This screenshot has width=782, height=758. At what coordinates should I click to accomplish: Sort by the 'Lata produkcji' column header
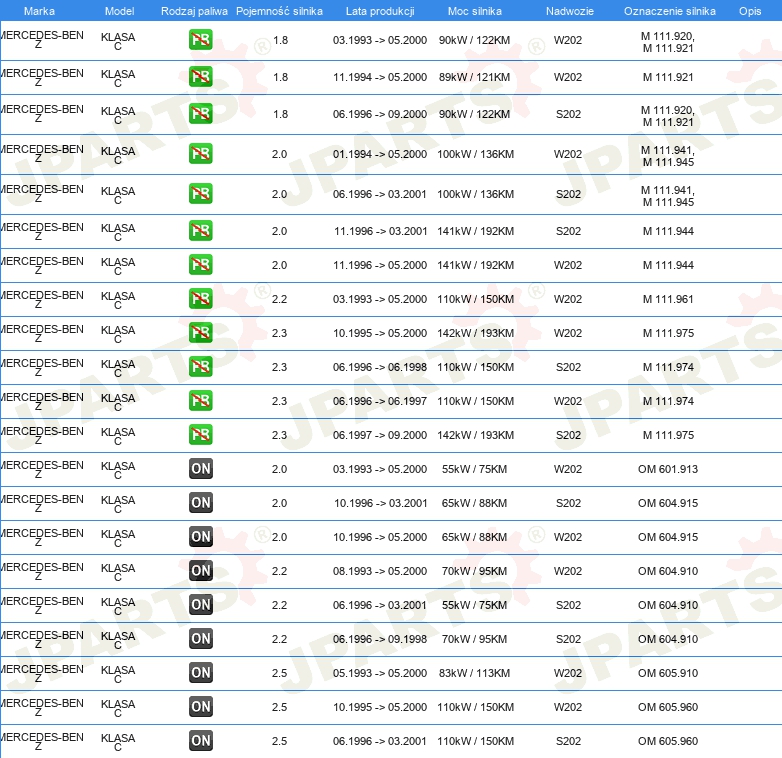pyautogui.click(x=379, y=11)
